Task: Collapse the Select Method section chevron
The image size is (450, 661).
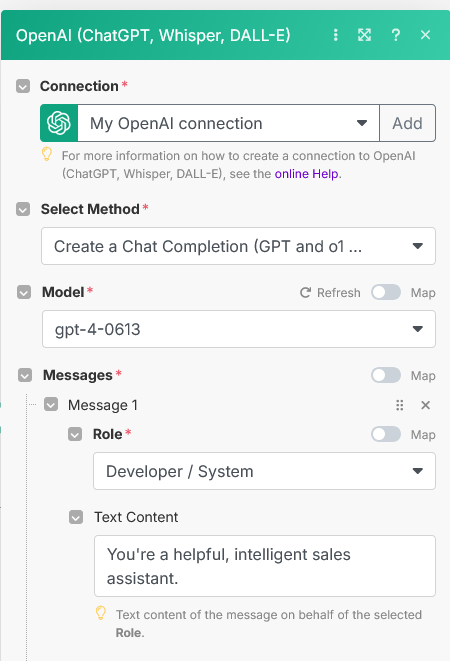Action: [x=23, y=209]
